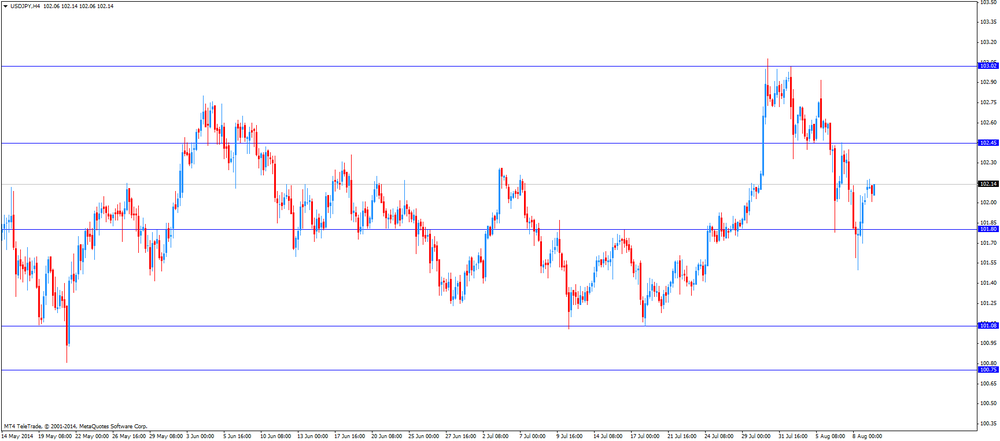Click the 17 Jun 16:00 time label

(350, 437)
